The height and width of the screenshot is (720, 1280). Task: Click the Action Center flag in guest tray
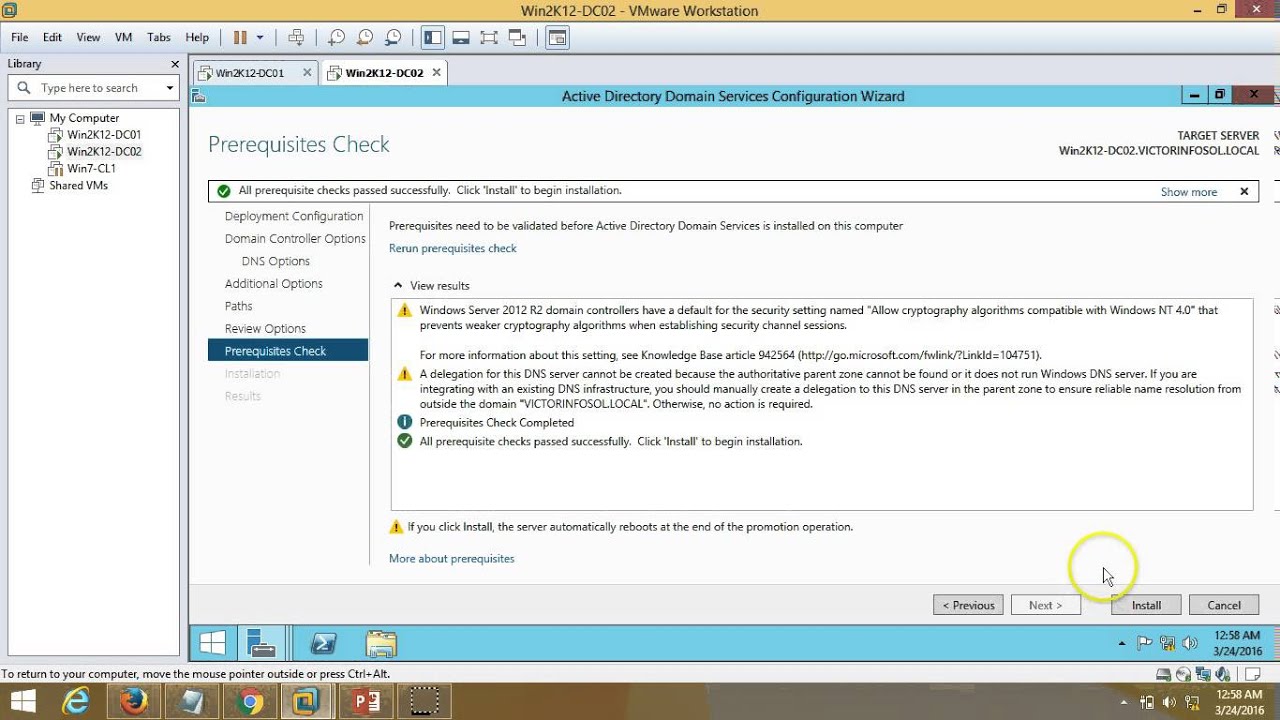(x=1145, y=644)
